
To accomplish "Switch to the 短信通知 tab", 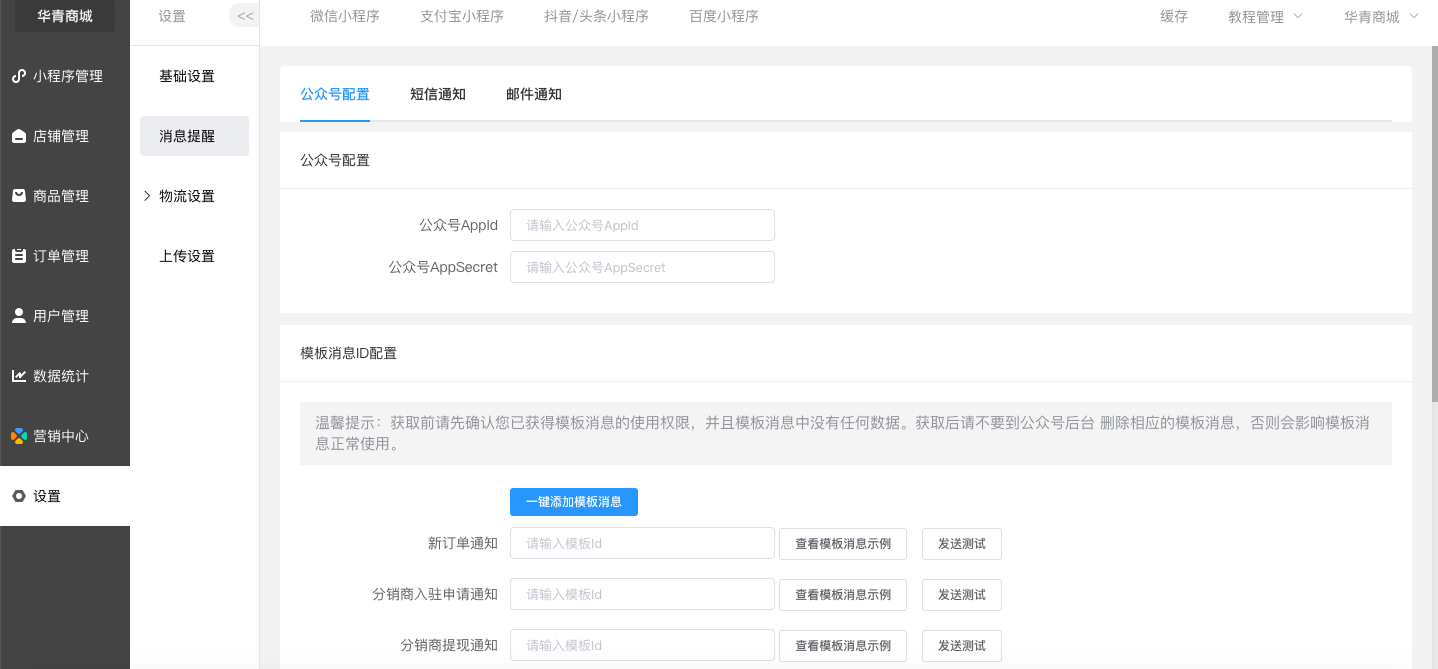I will (x=438, y=94).
